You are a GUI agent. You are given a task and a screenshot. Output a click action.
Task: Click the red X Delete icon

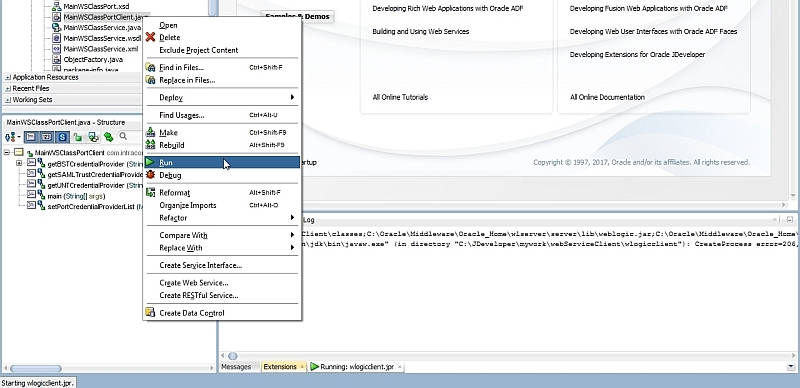tap(150, 37)
